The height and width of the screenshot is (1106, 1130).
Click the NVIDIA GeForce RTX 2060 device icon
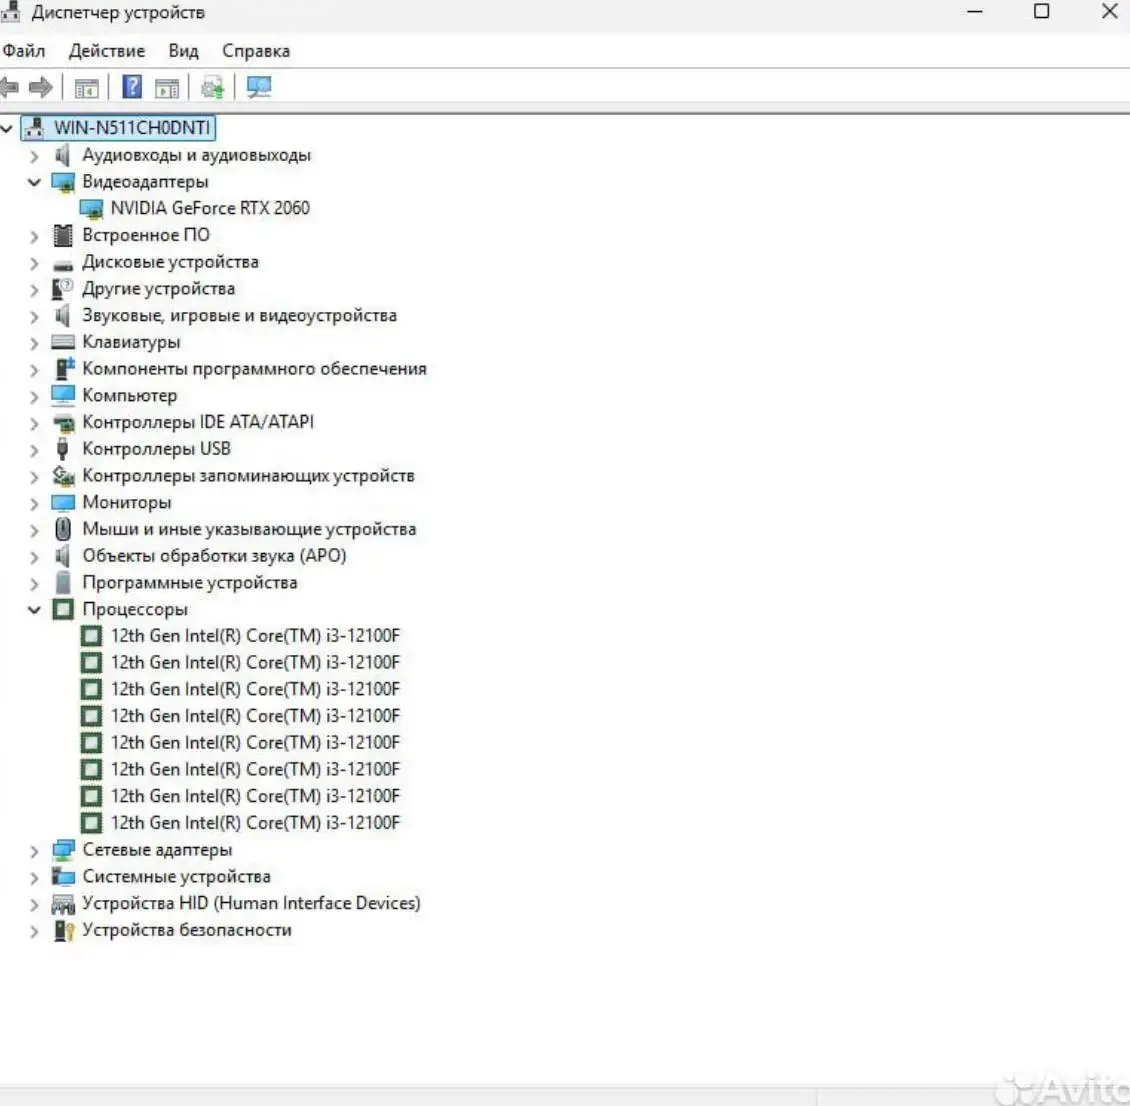pyautogui.click(x=93, y=208)
